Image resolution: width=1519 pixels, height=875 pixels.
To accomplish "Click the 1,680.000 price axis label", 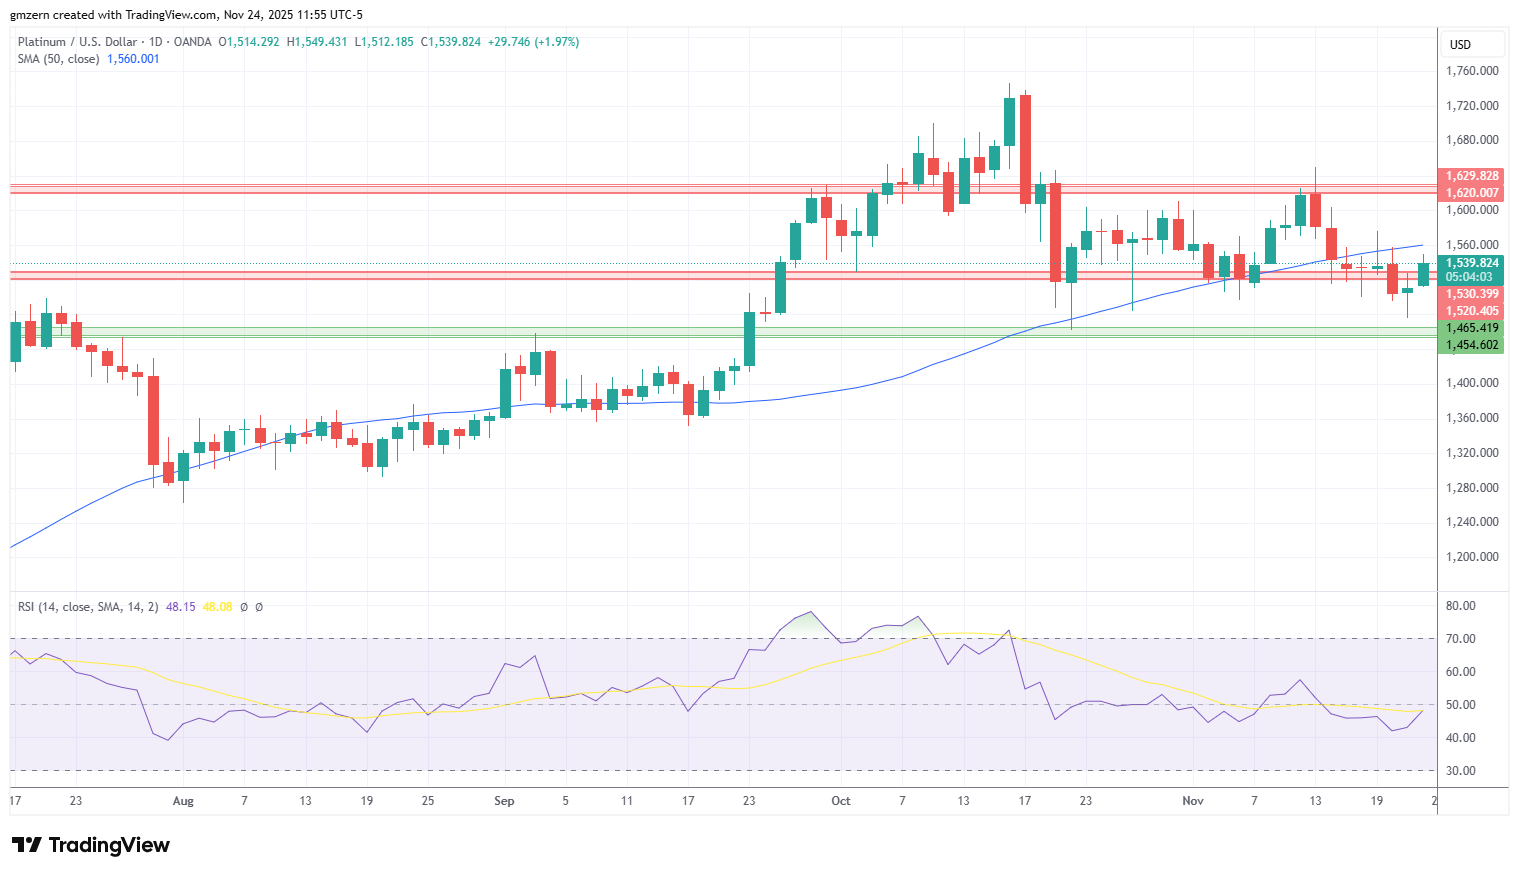I will click(1472, 140).
